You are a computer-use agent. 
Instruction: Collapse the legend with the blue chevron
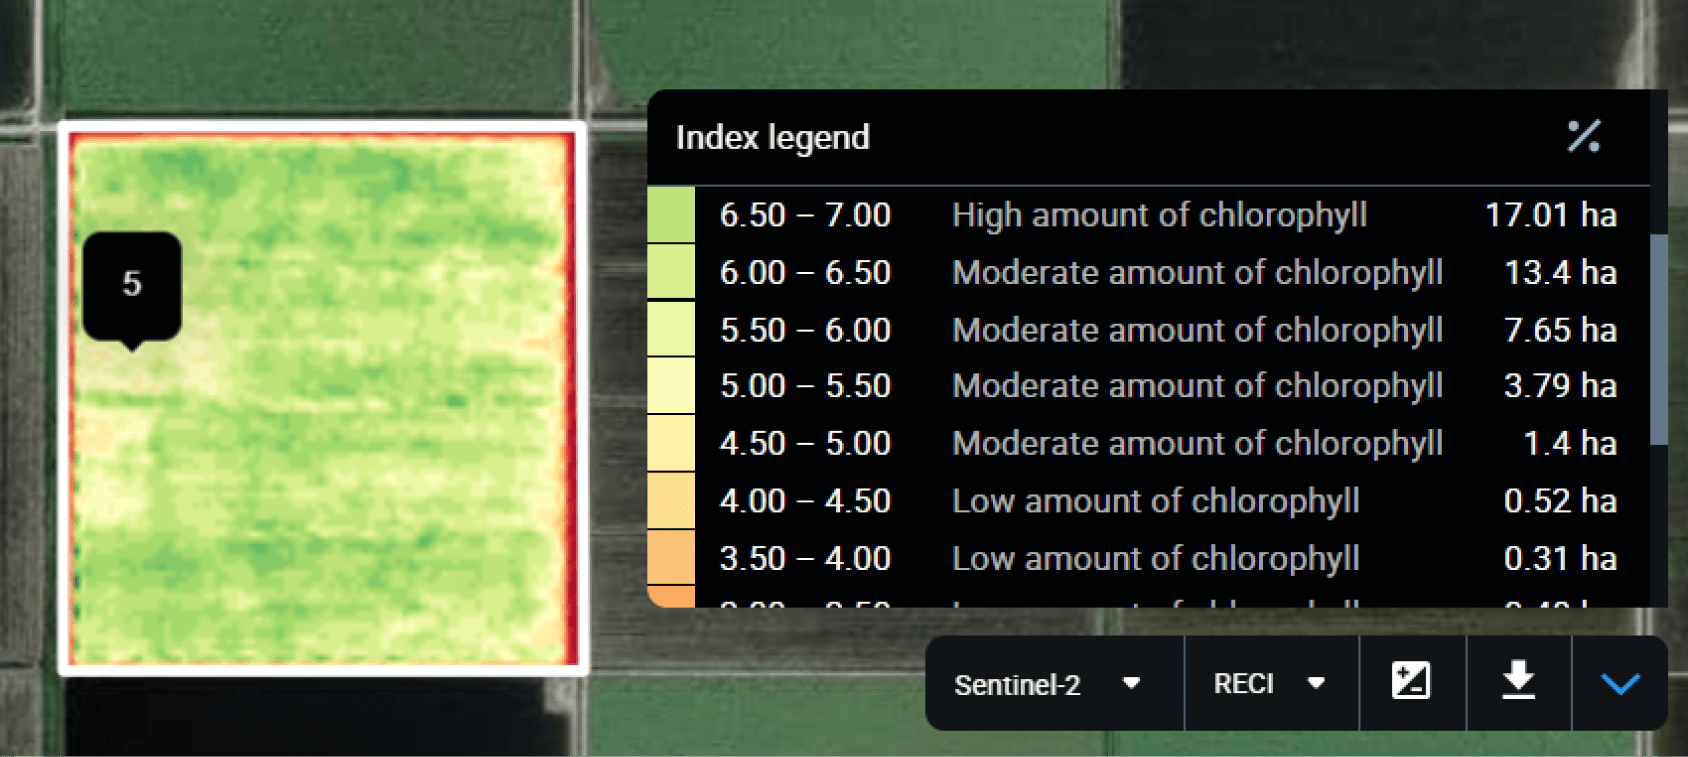[1620, 684]
